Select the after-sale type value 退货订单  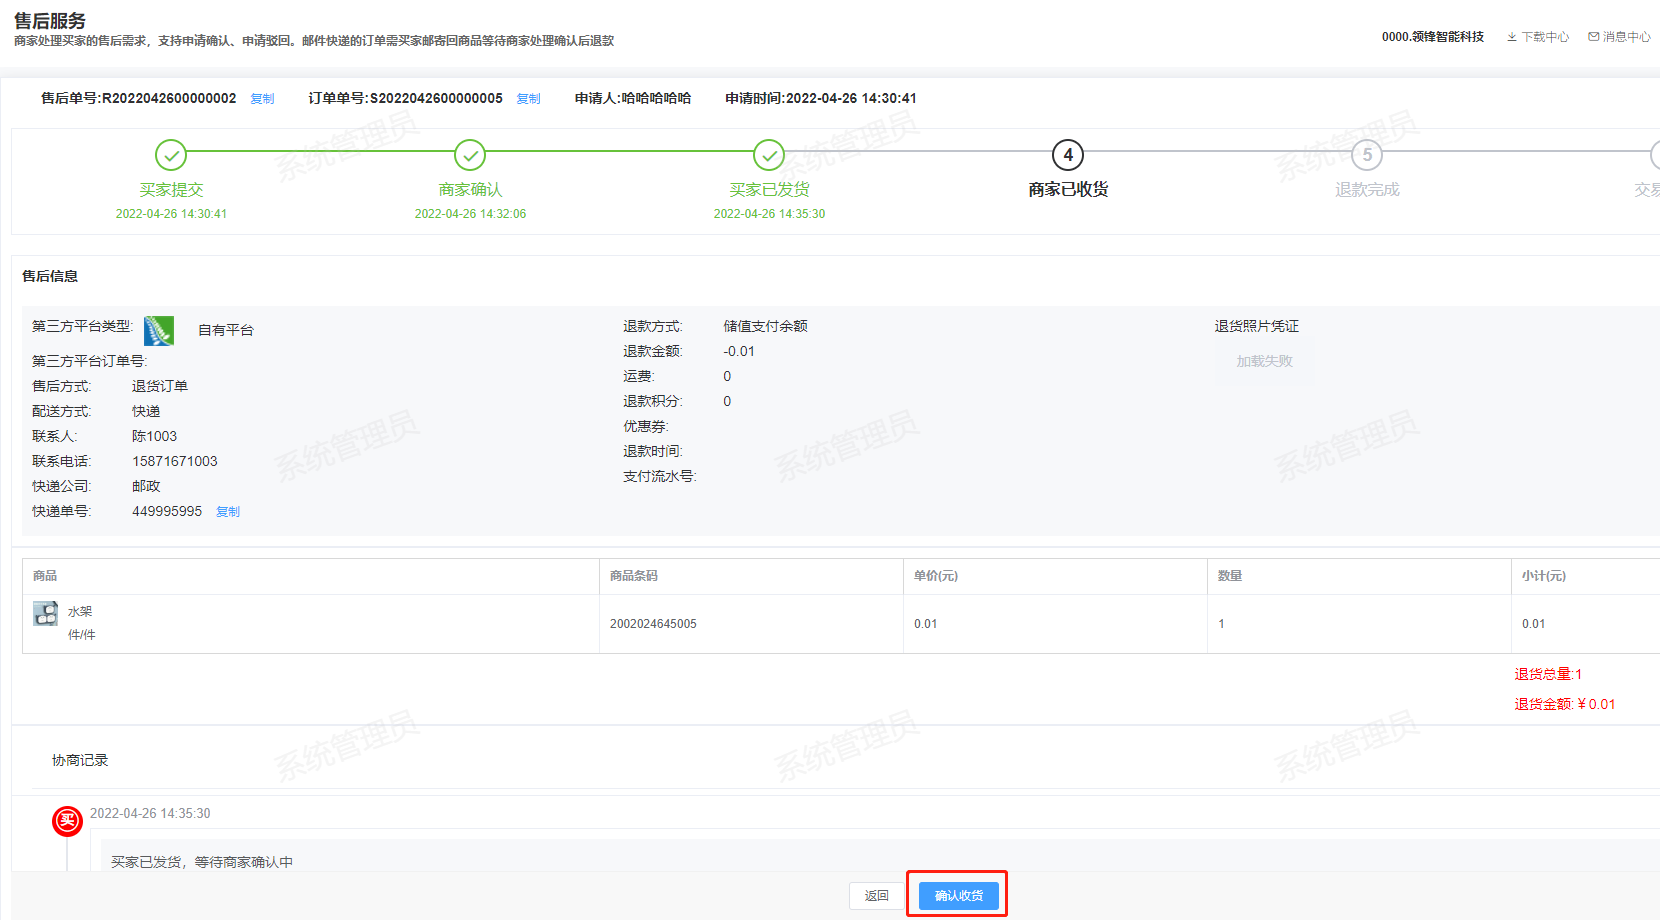[160, 387]
